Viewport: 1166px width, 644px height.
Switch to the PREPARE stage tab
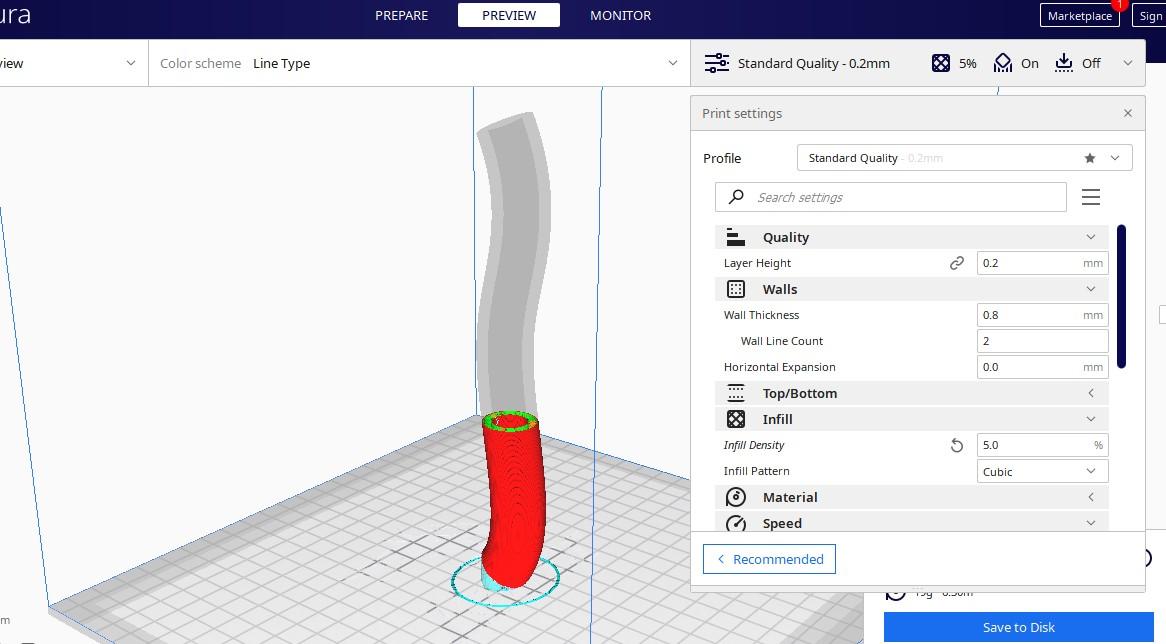click(x=401, y=16)
